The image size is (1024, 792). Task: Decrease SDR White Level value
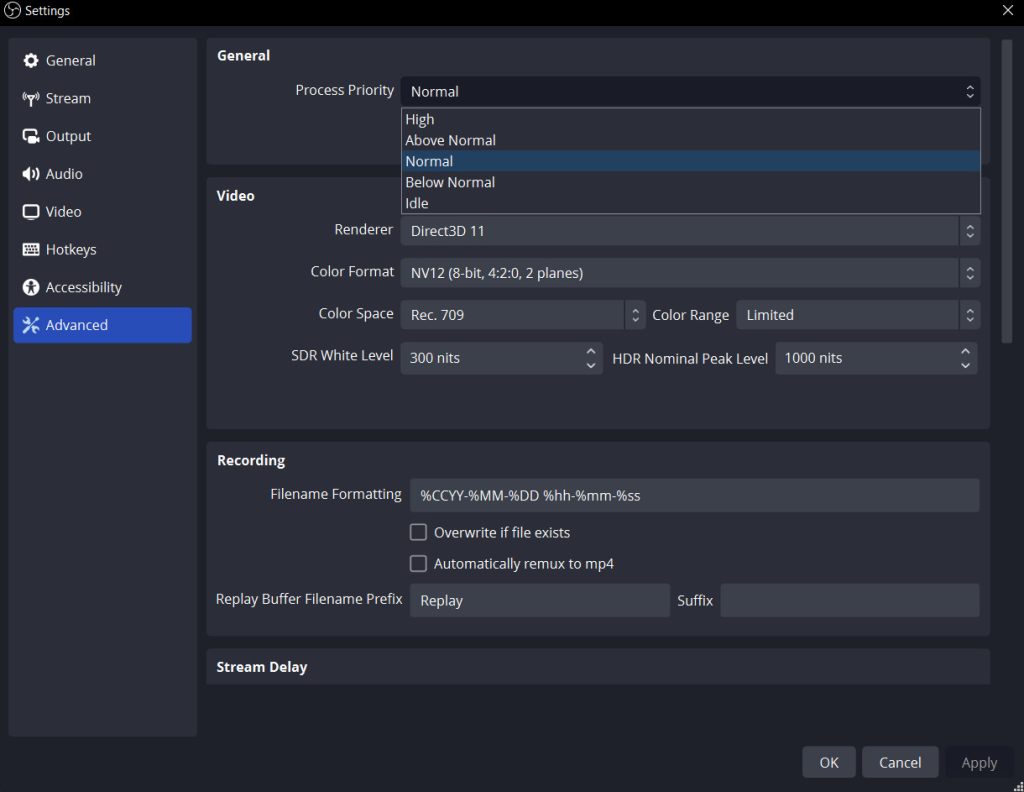[591, 366]
